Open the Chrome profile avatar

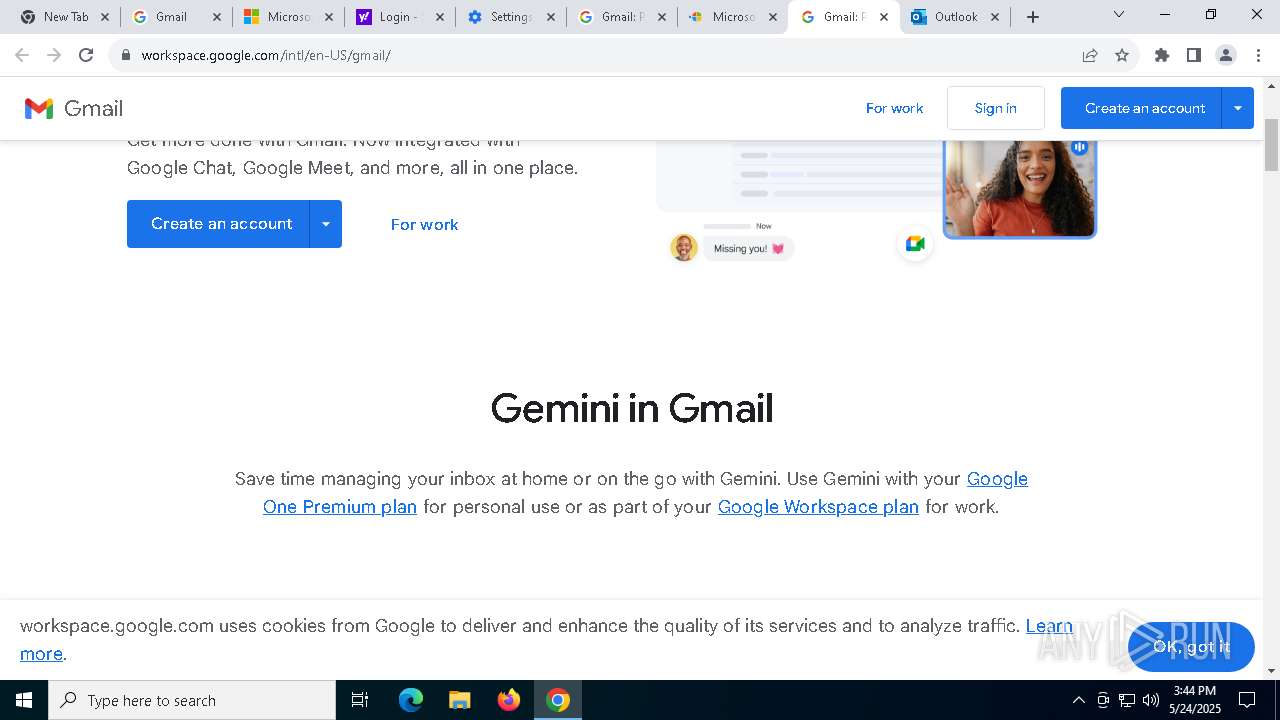1226,55
